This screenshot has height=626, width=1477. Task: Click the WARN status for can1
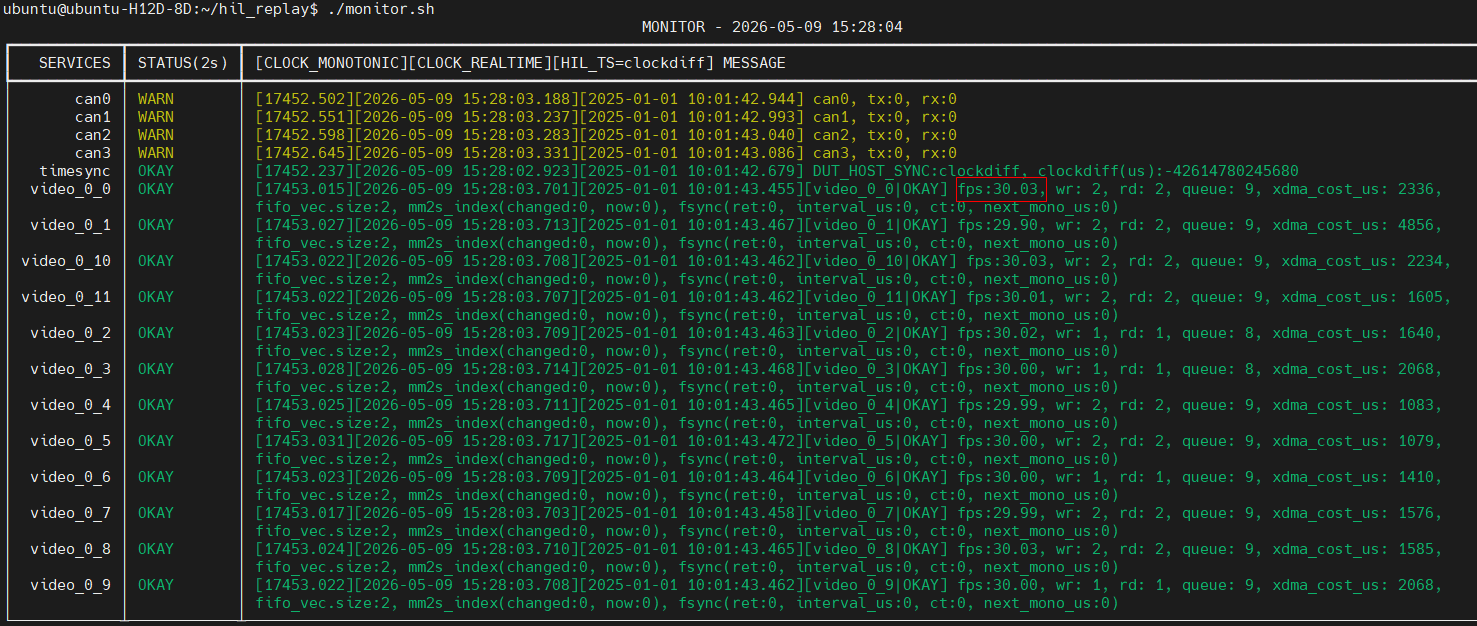click(156, 117)
